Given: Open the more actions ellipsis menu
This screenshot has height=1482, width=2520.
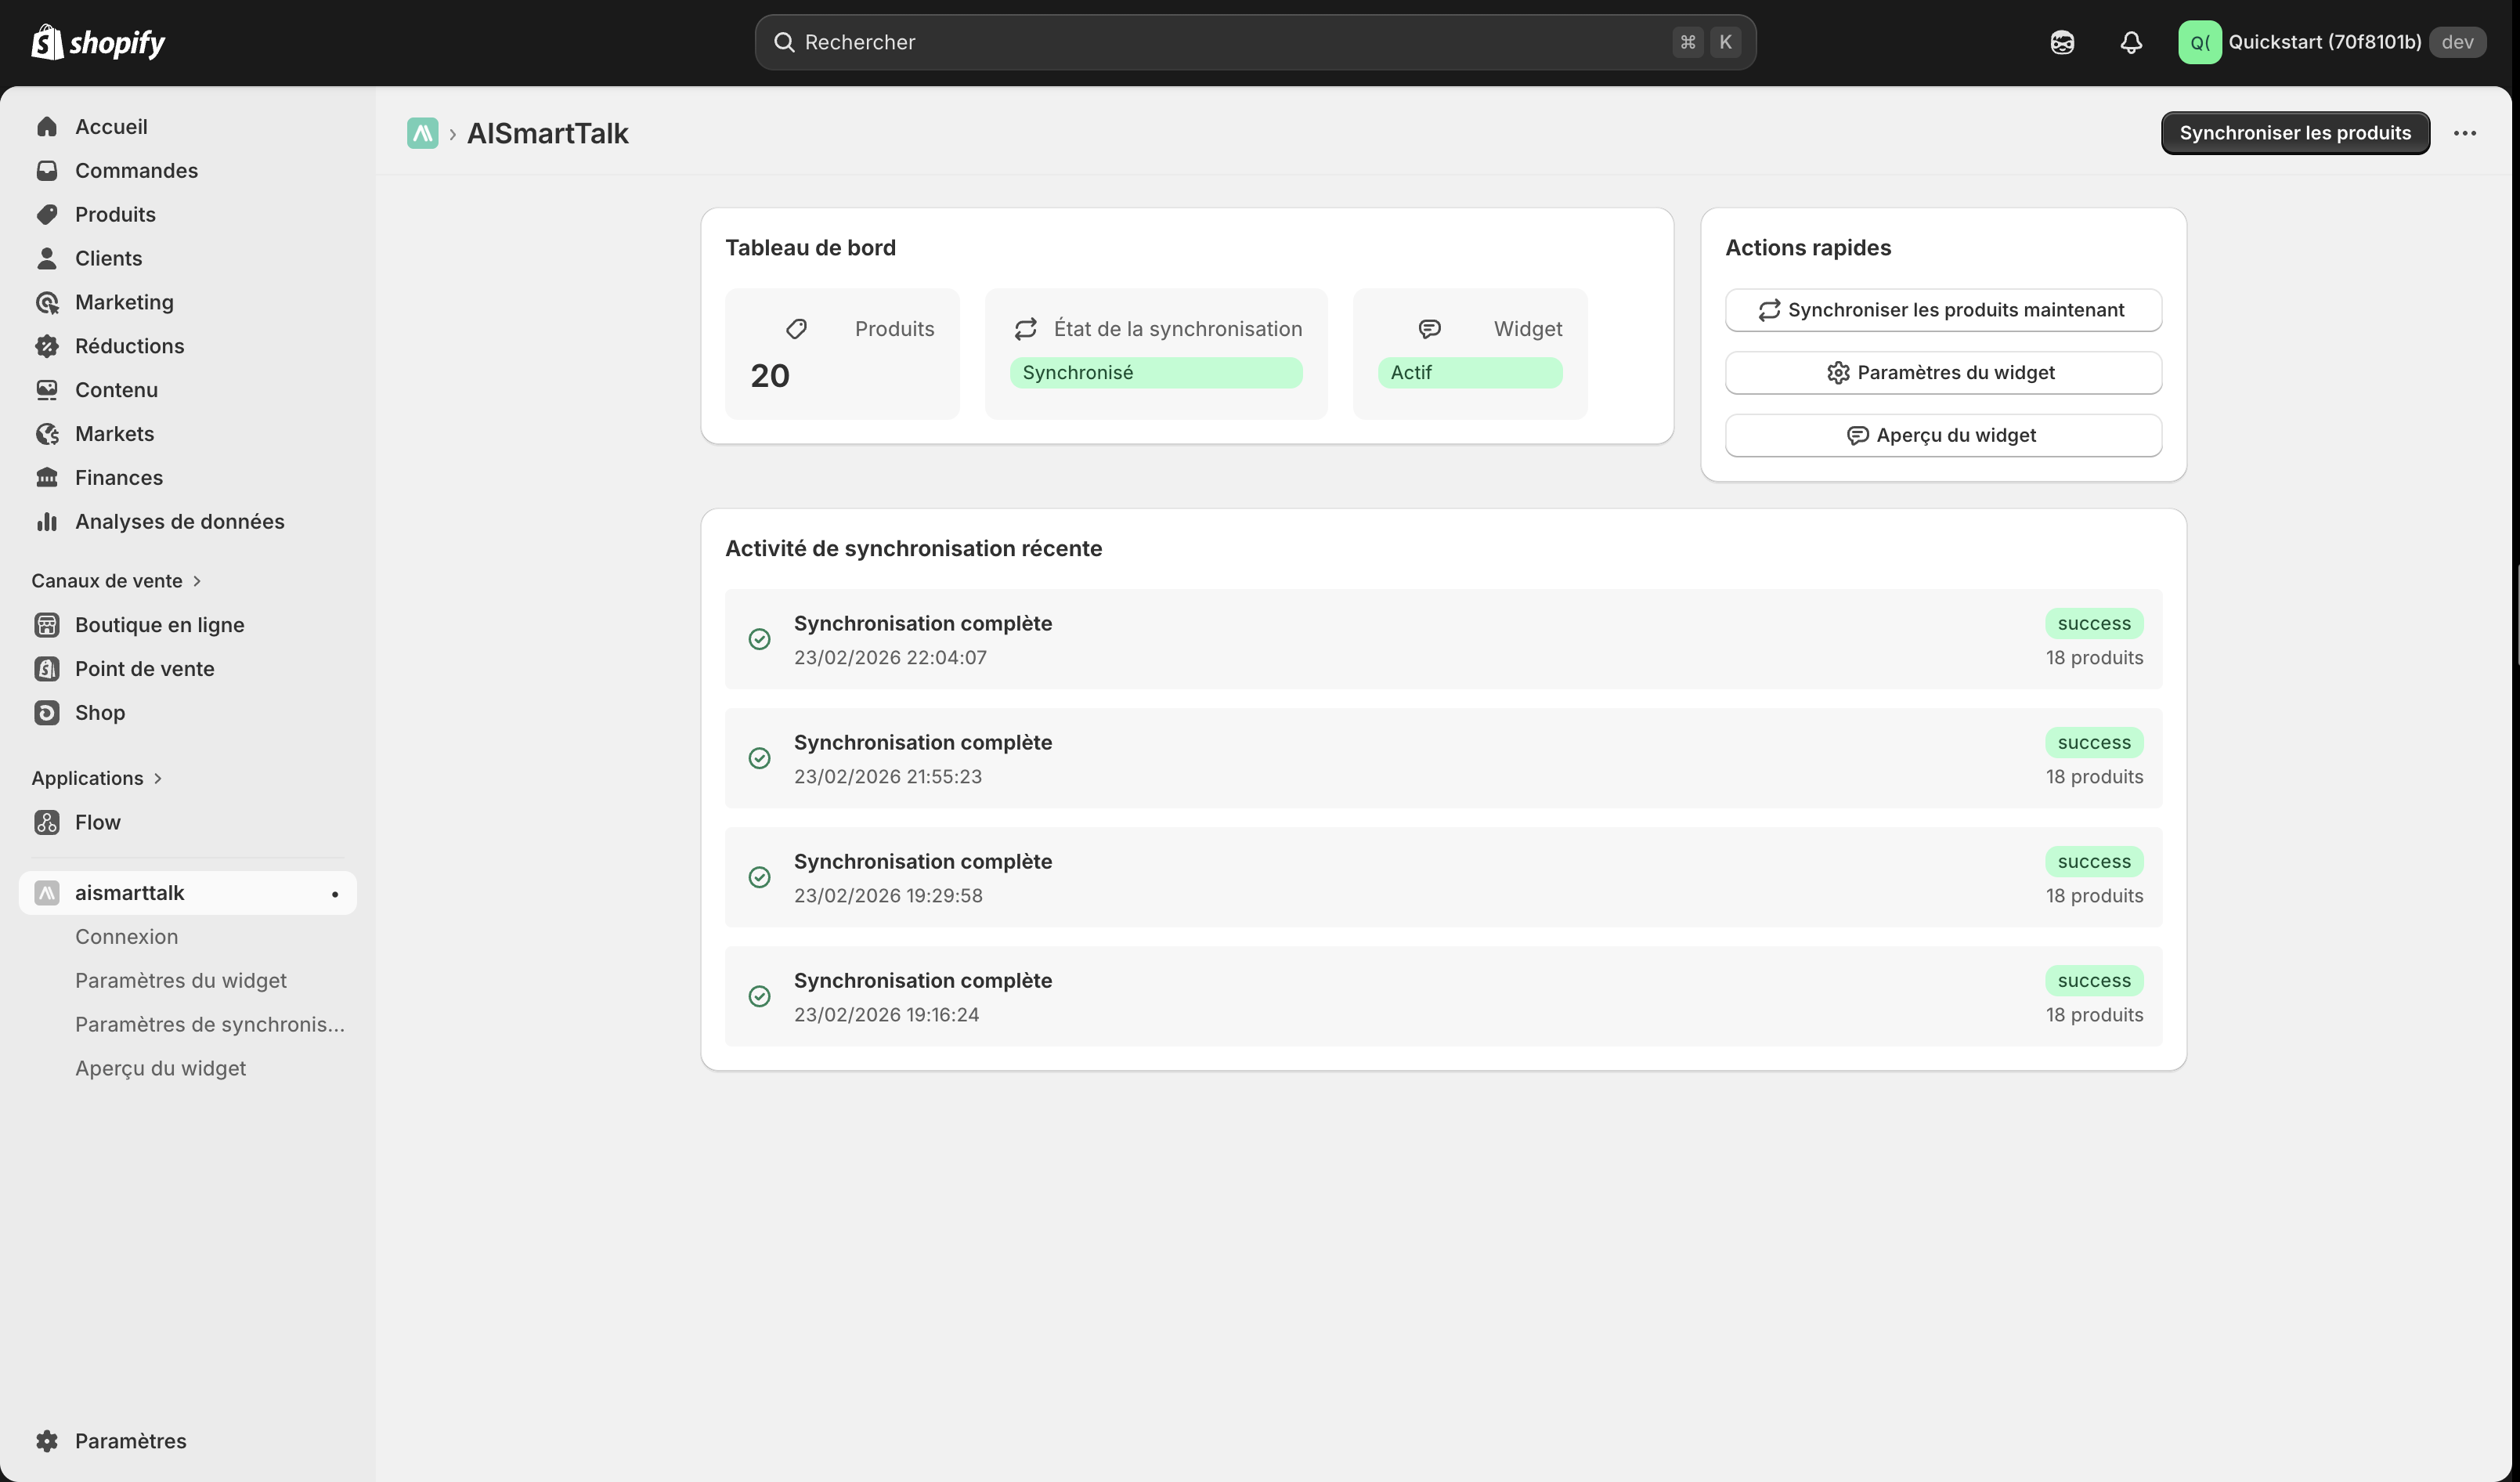Looking at the screenshot, I should (x=2466, y=133).
